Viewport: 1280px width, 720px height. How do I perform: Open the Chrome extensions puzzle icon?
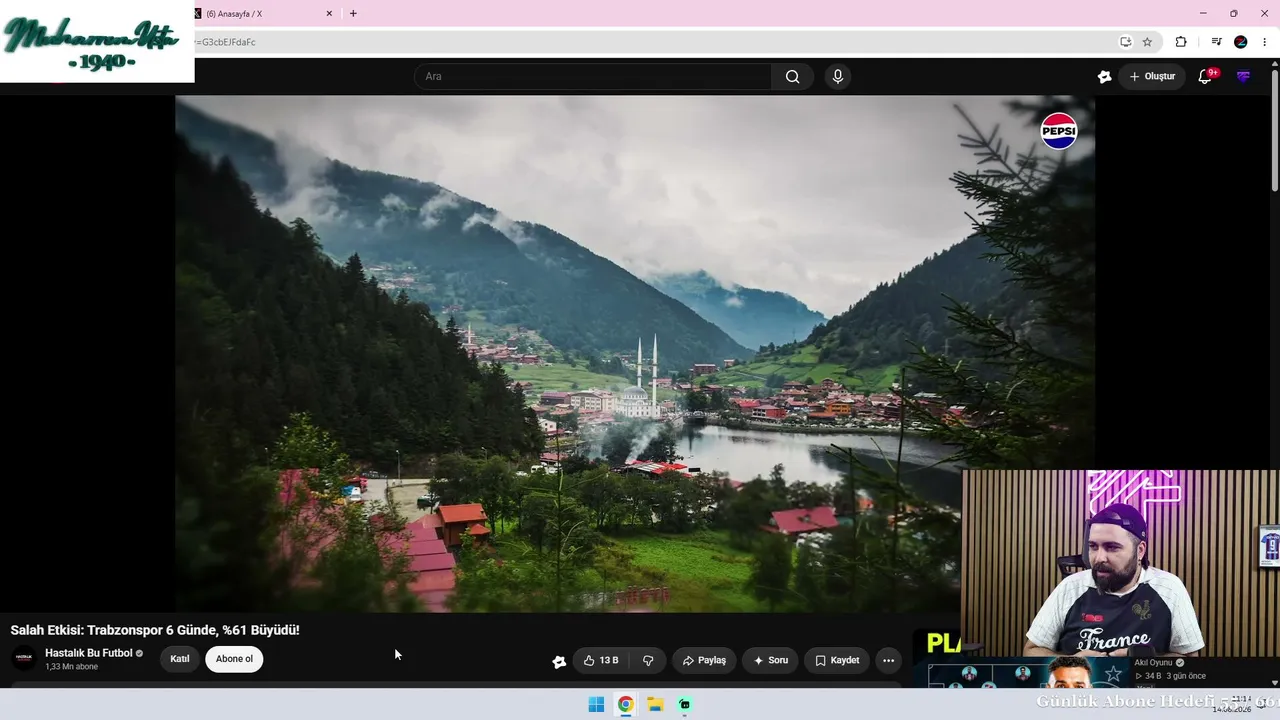click(1181, 42)
